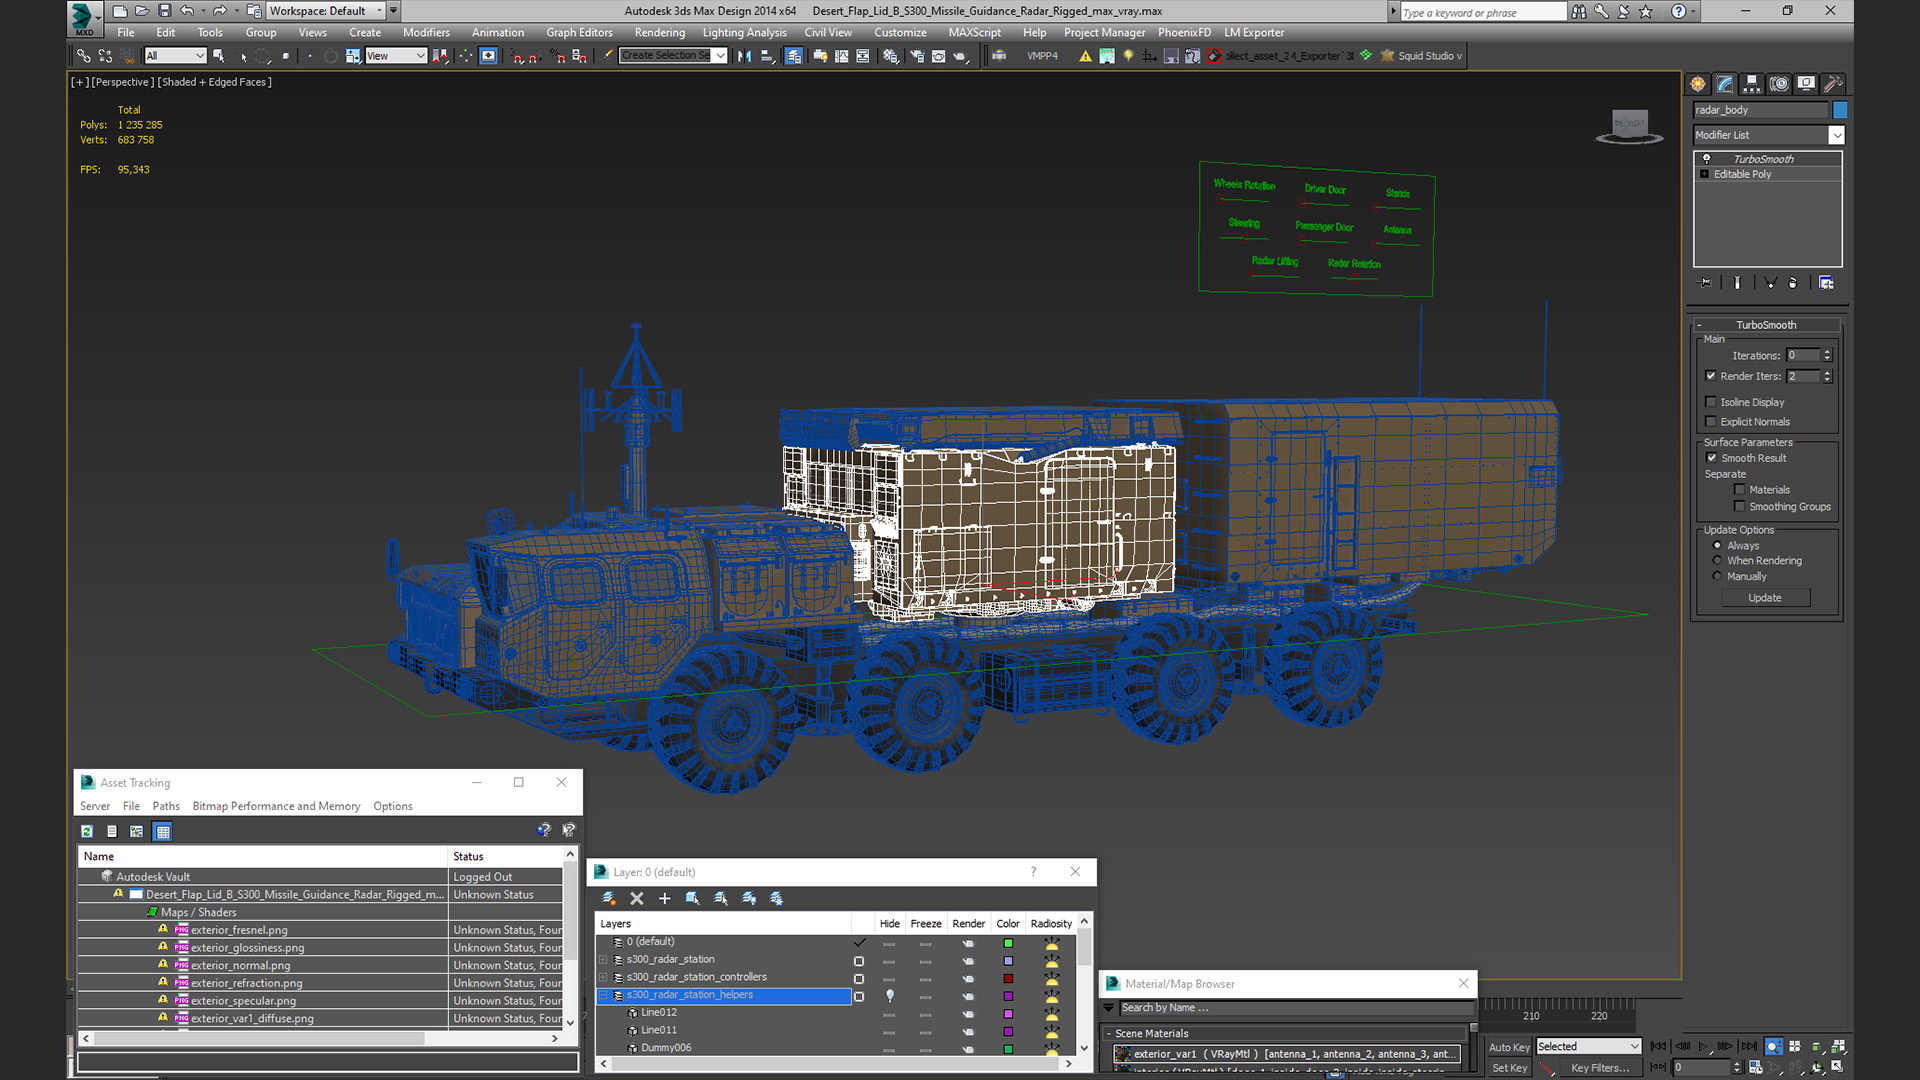
Task: Open the Utilities hammer panel tab
Action: [x=1832, y=84]
